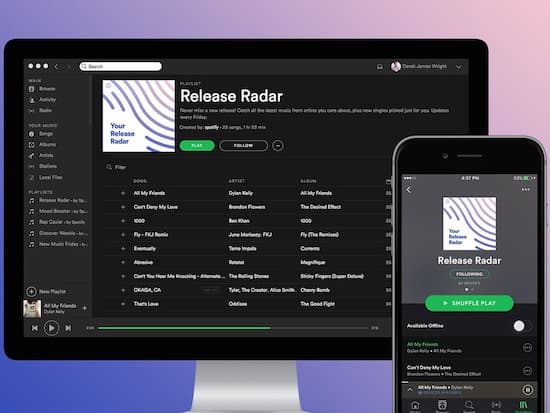Expand the phone's now playing bar chevron
The height and width of the screenshot is (413, 550).
pyautogui.click(x=410, y=389)
